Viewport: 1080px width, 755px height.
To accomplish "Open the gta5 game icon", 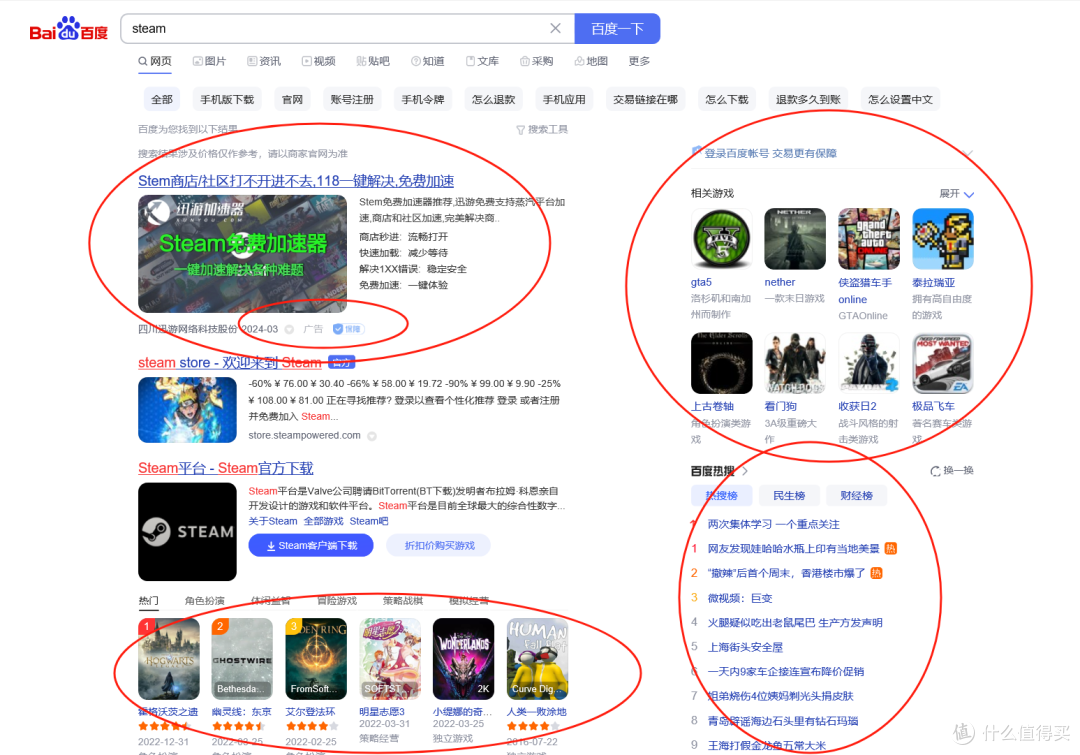I will (x=721, y=239).
